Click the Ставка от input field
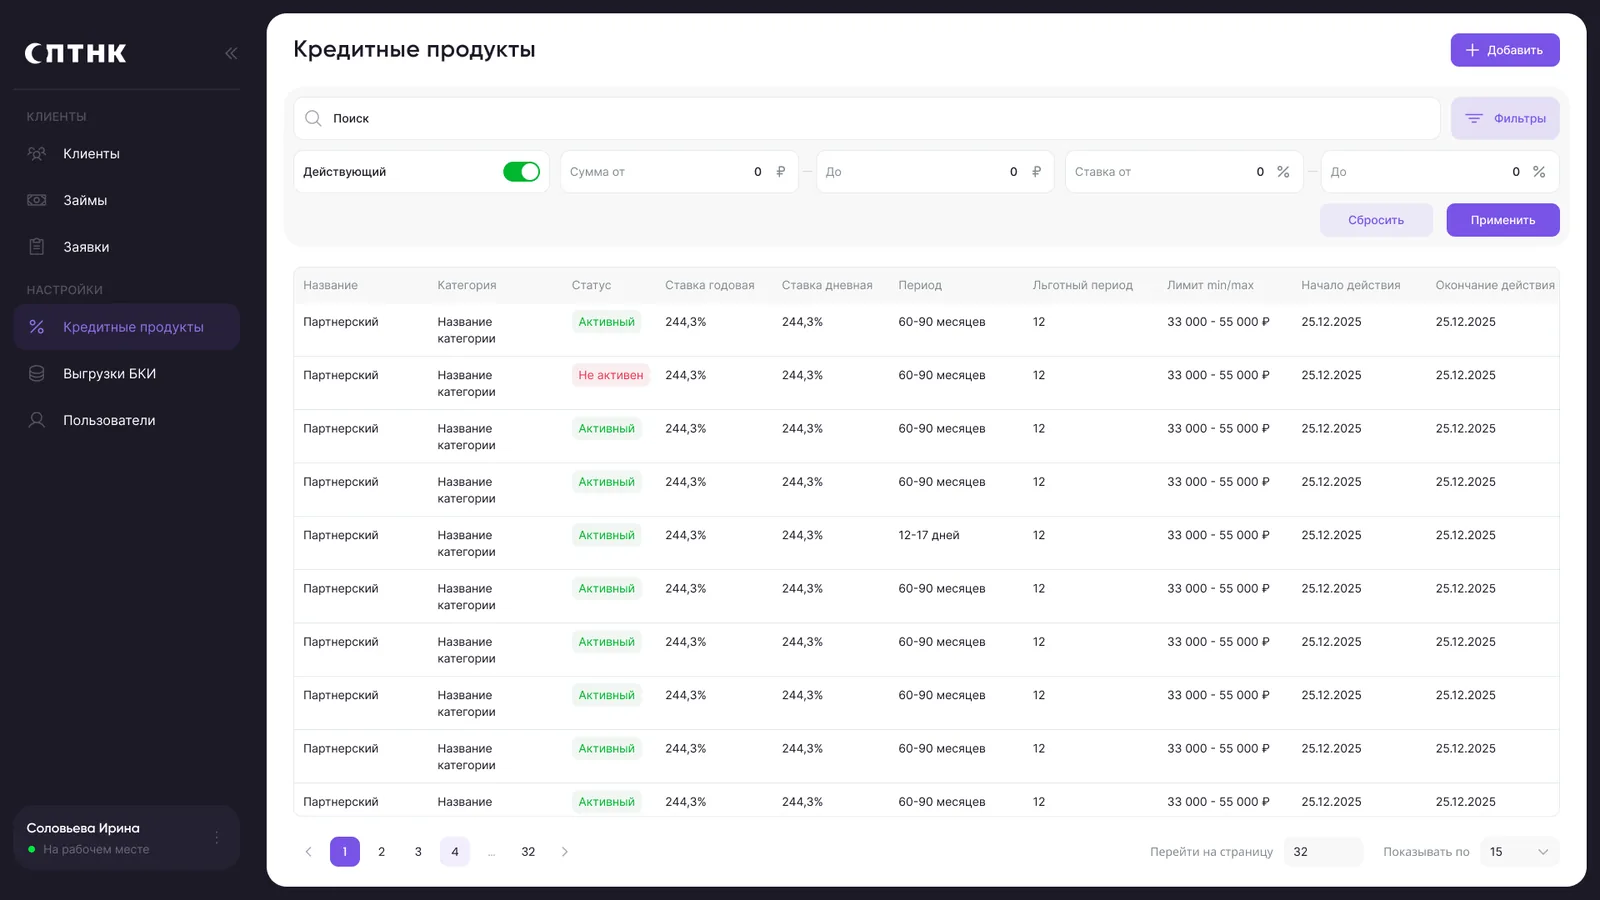1600x900 pixels. tap(1184, 172)
